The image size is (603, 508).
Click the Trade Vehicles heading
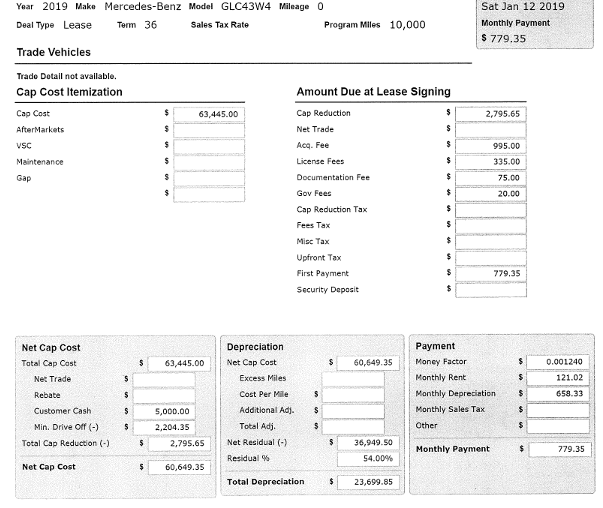pyautogui.click(x=53, y=52)
